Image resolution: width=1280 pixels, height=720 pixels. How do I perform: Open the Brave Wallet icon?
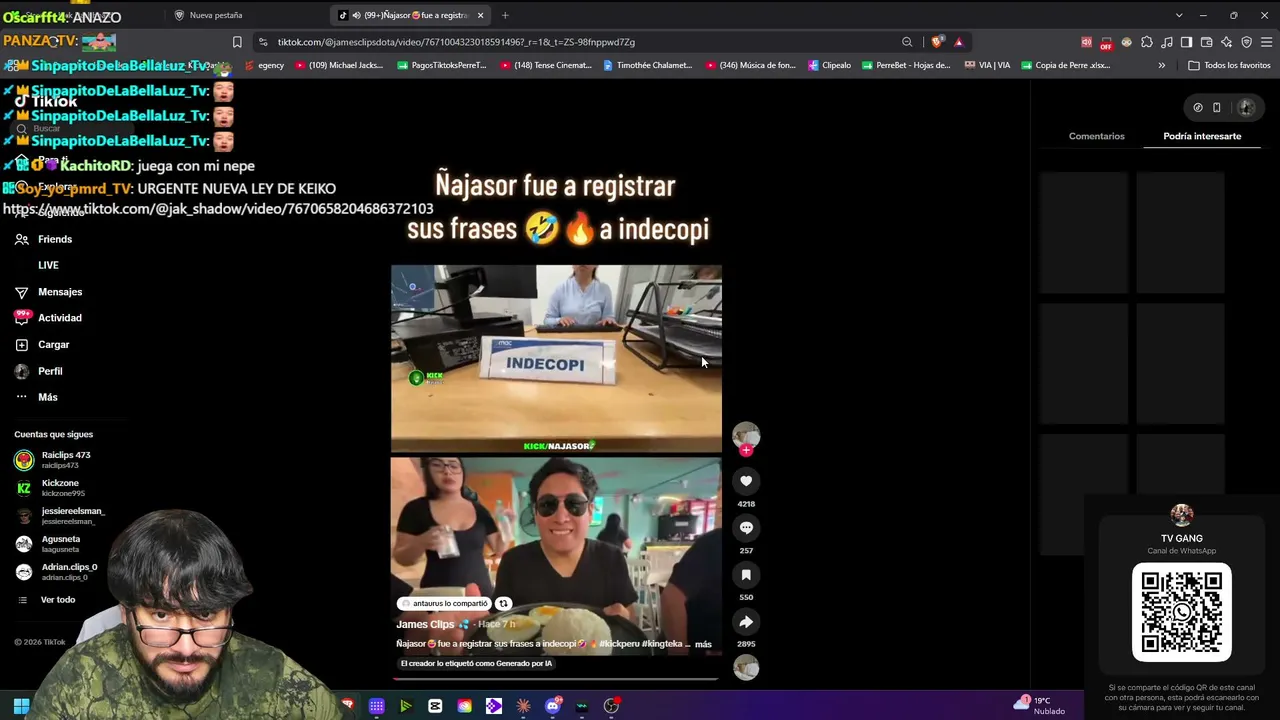[x=1206, y=42]
